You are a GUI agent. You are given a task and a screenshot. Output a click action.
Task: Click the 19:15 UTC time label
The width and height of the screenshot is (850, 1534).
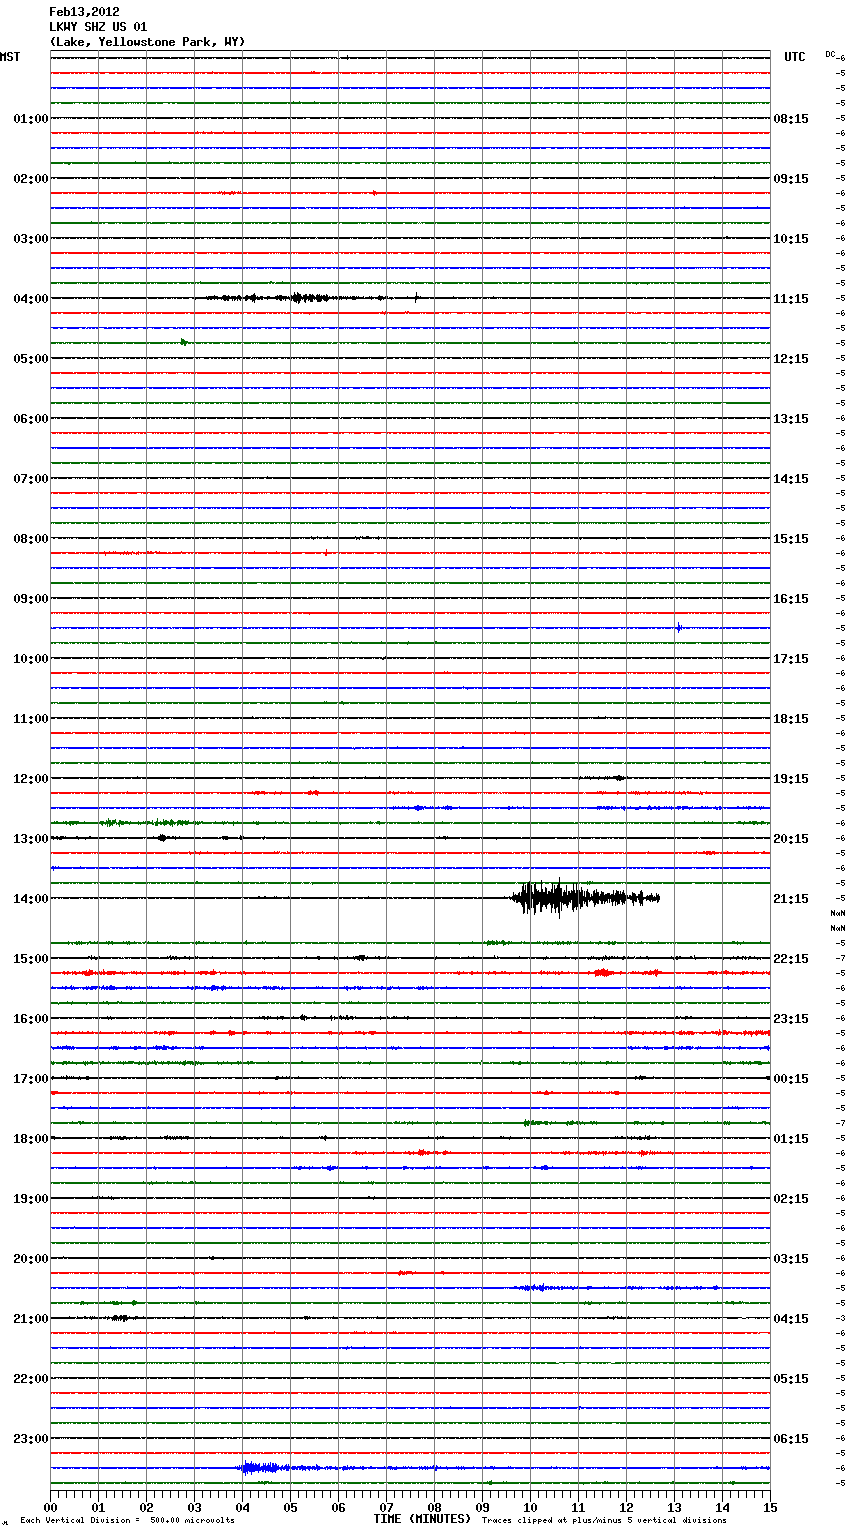791,779
